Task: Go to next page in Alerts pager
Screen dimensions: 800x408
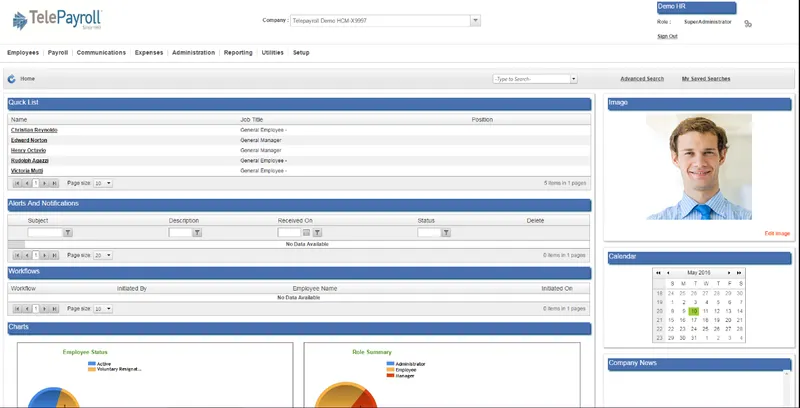Action: point(45,255)
